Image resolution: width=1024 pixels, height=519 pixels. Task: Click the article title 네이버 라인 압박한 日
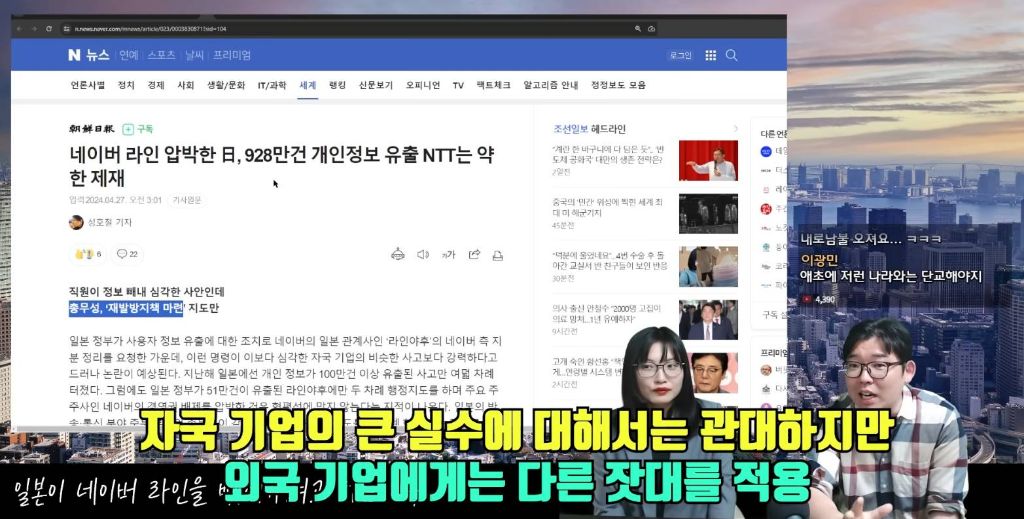coord(281,166)
